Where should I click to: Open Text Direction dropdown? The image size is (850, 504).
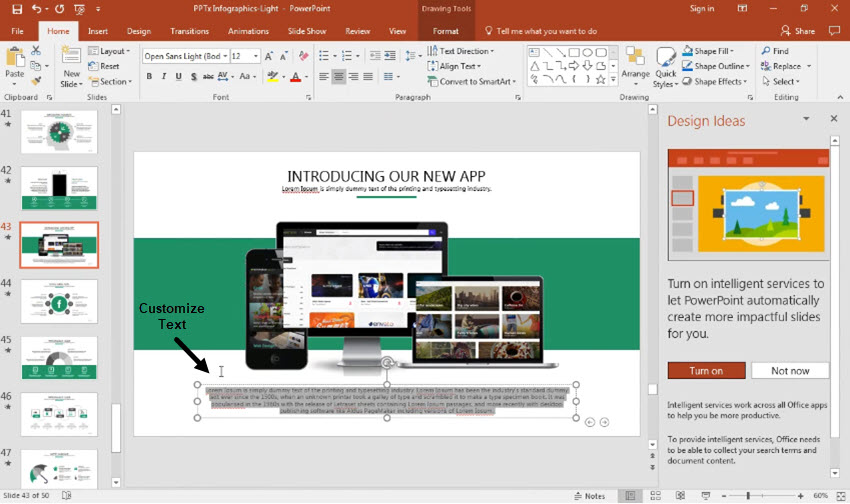461,51
